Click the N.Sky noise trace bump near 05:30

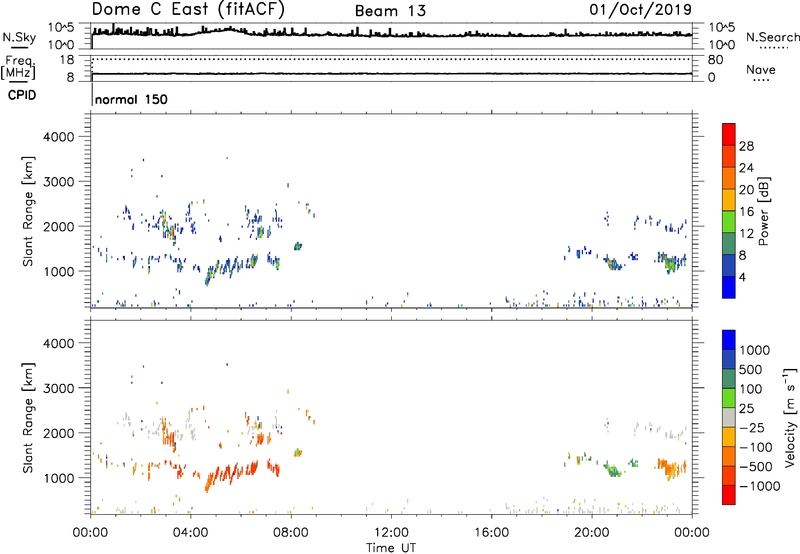coord(228,29)
